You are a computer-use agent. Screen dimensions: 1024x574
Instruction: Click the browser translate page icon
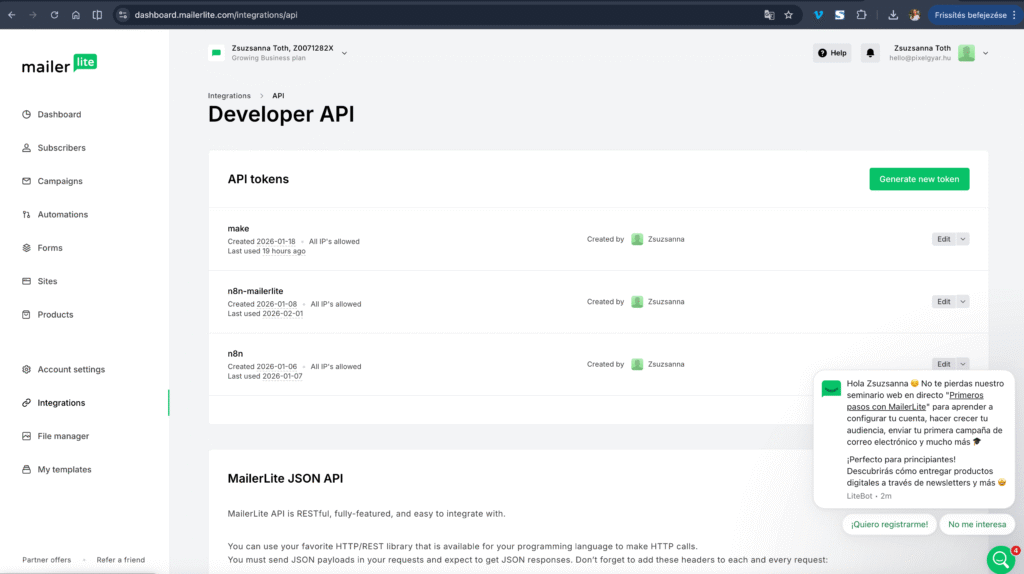pos(769,15)
